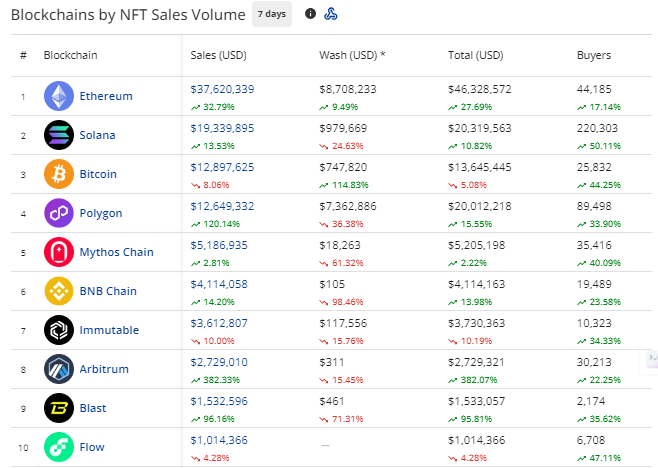Open the Solana blockchain link
Viewport: 658px width, 468px height.
tap(97, 135)
